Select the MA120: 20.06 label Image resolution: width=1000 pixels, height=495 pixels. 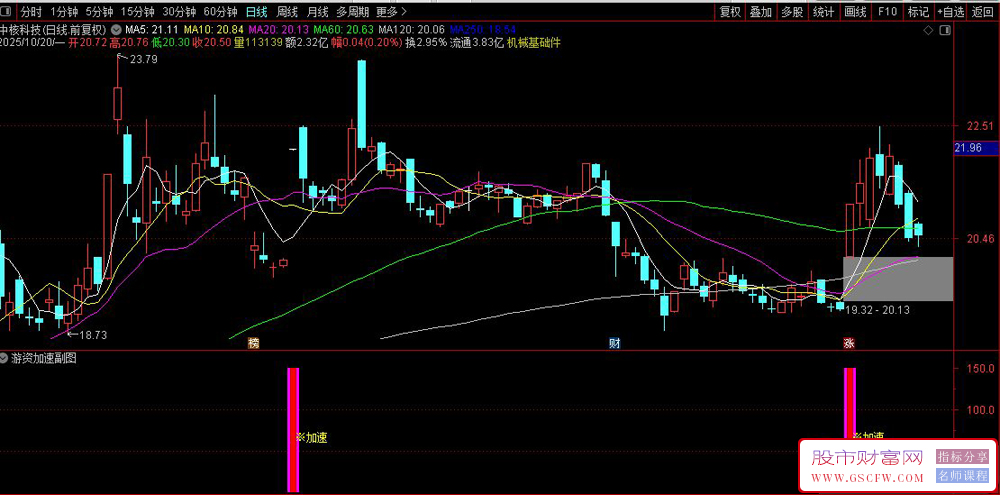pos(411,29)
